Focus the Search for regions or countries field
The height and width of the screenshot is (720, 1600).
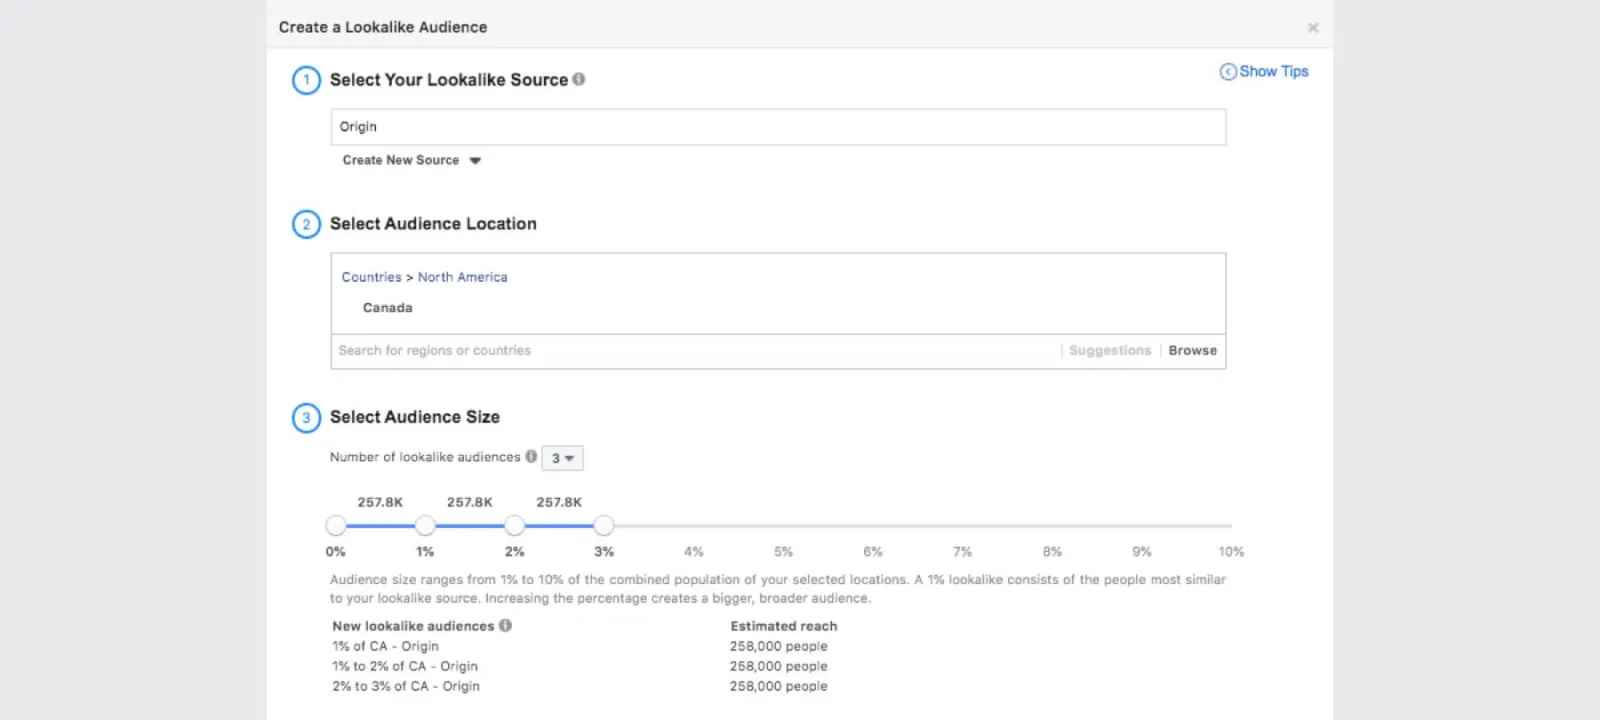pyautogui.click(x=696, y=351)
